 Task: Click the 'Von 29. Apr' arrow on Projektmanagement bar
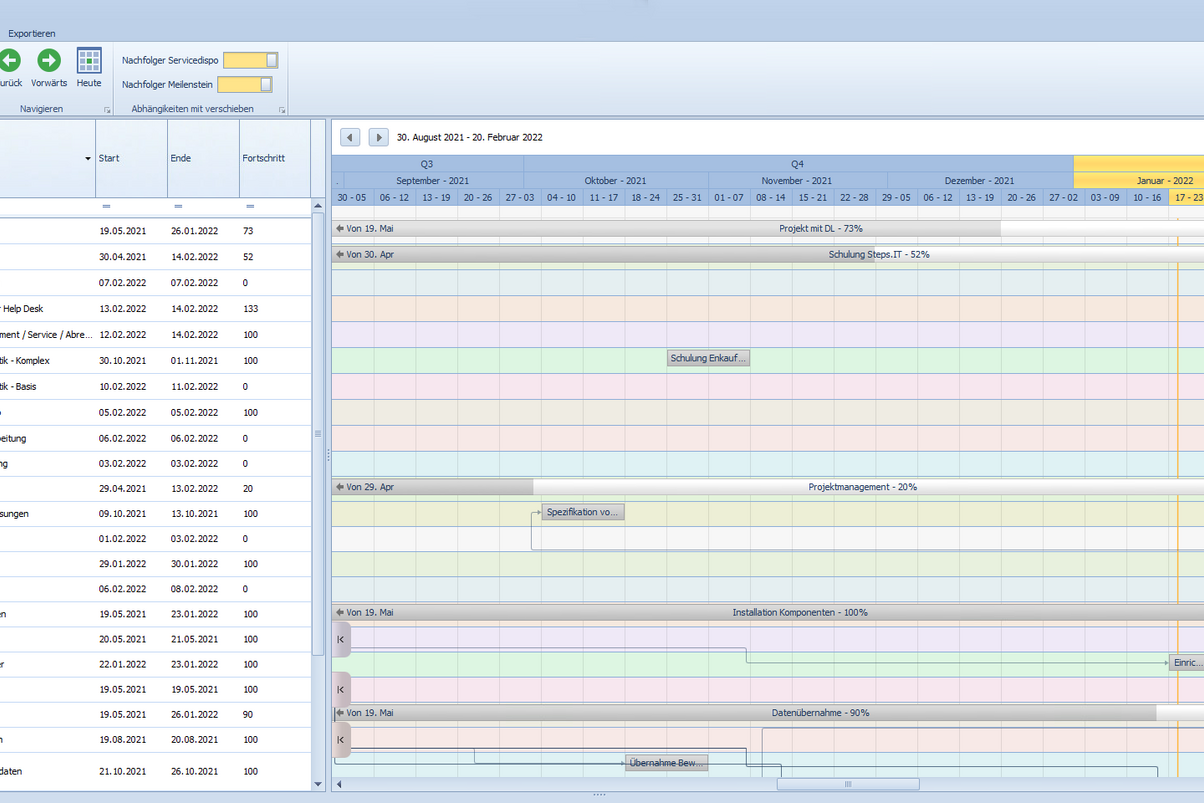pyautogui.click(x=340, y=487)
